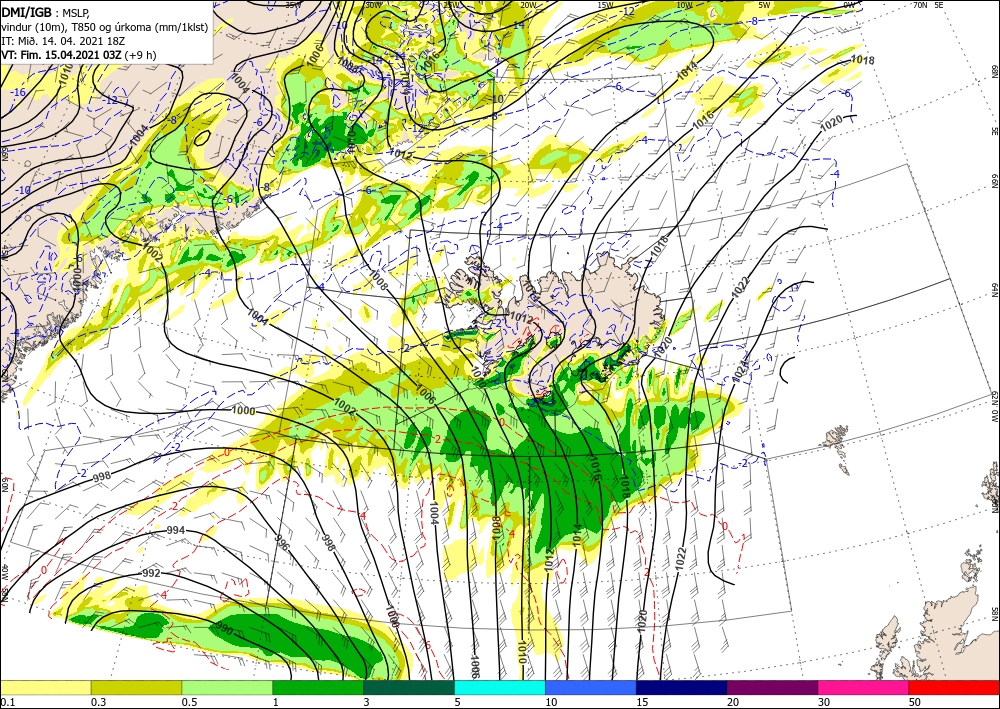Click the cyan 5 mm legend swatch
Image resolution: width=1000 pixels, height=709 pixels.
click(x=500, y=687)
